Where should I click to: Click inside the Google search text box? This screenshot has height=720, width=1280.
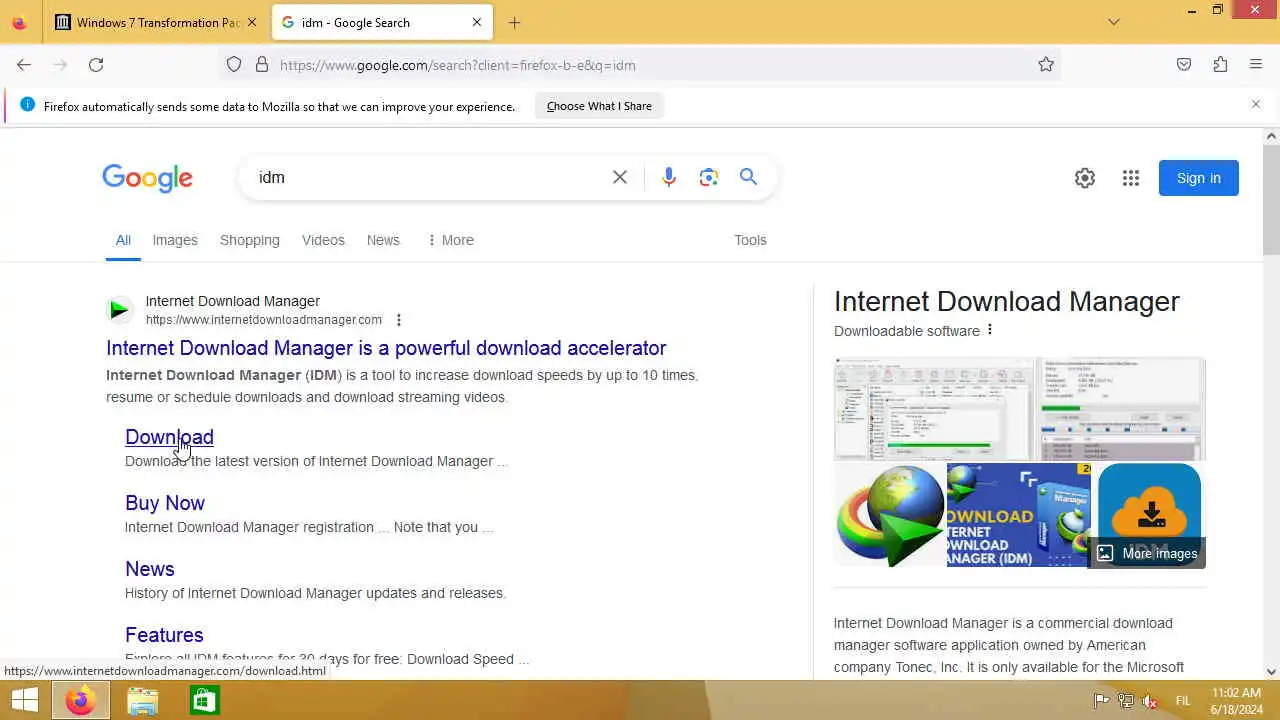430,177
